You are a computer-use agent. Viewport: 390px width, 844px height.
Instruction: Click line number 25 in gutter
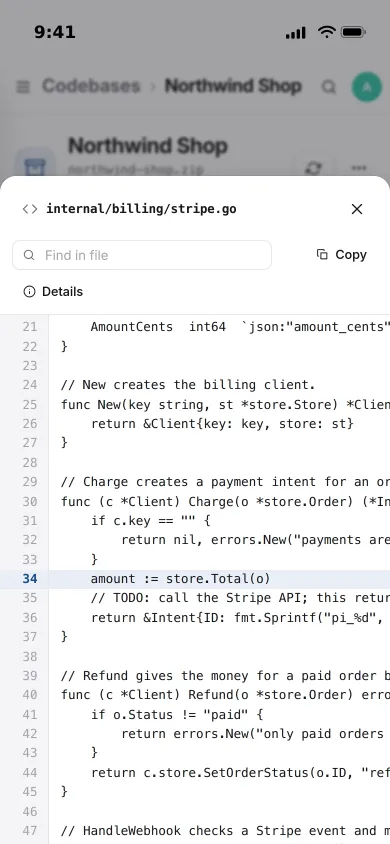30,404
